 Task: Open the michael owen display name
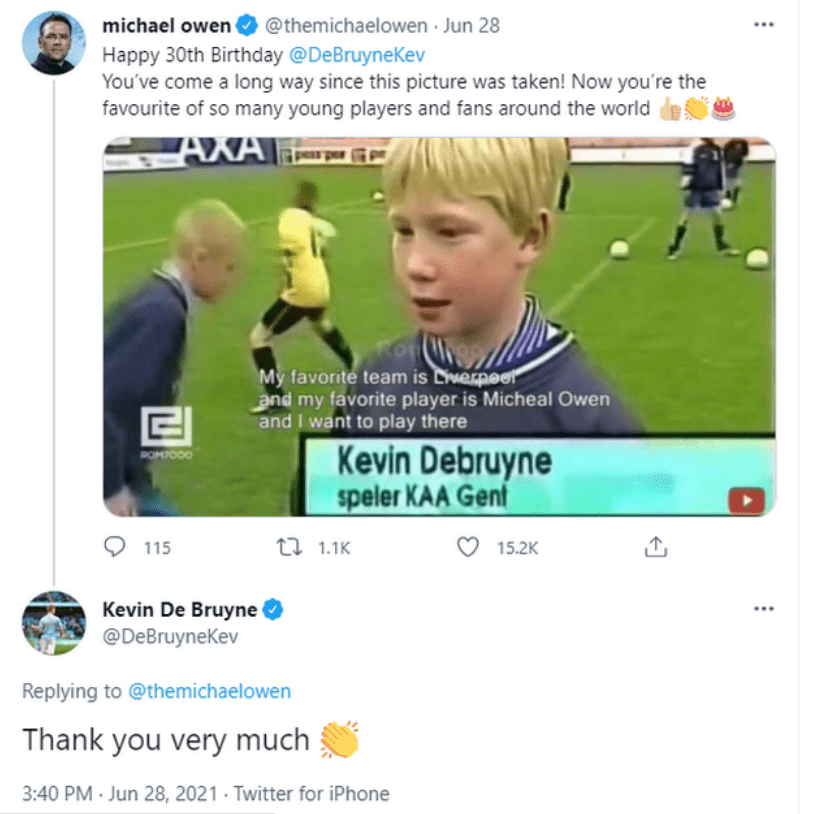(x=167, y=25)
